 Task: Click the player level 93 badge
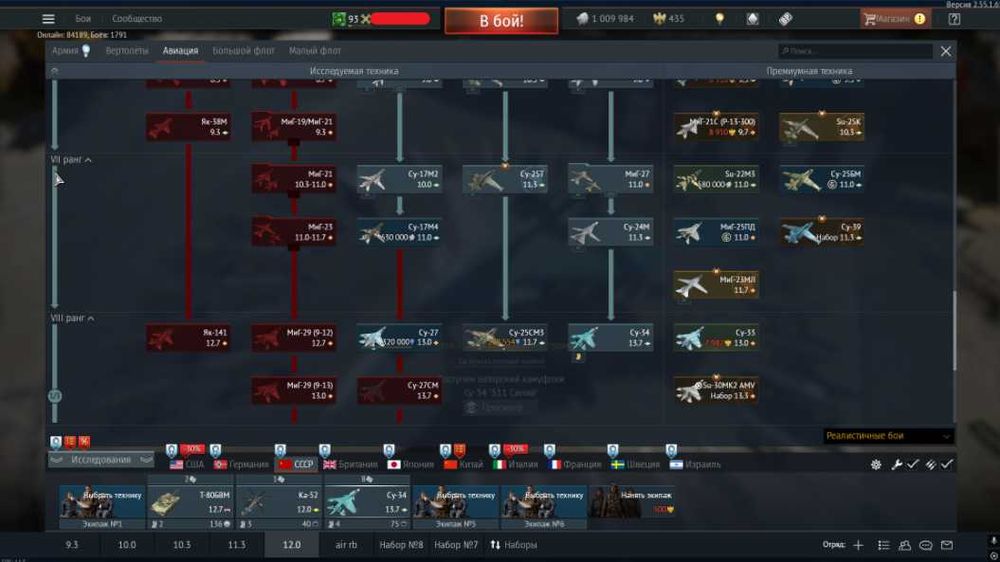(x=345, y=18)
